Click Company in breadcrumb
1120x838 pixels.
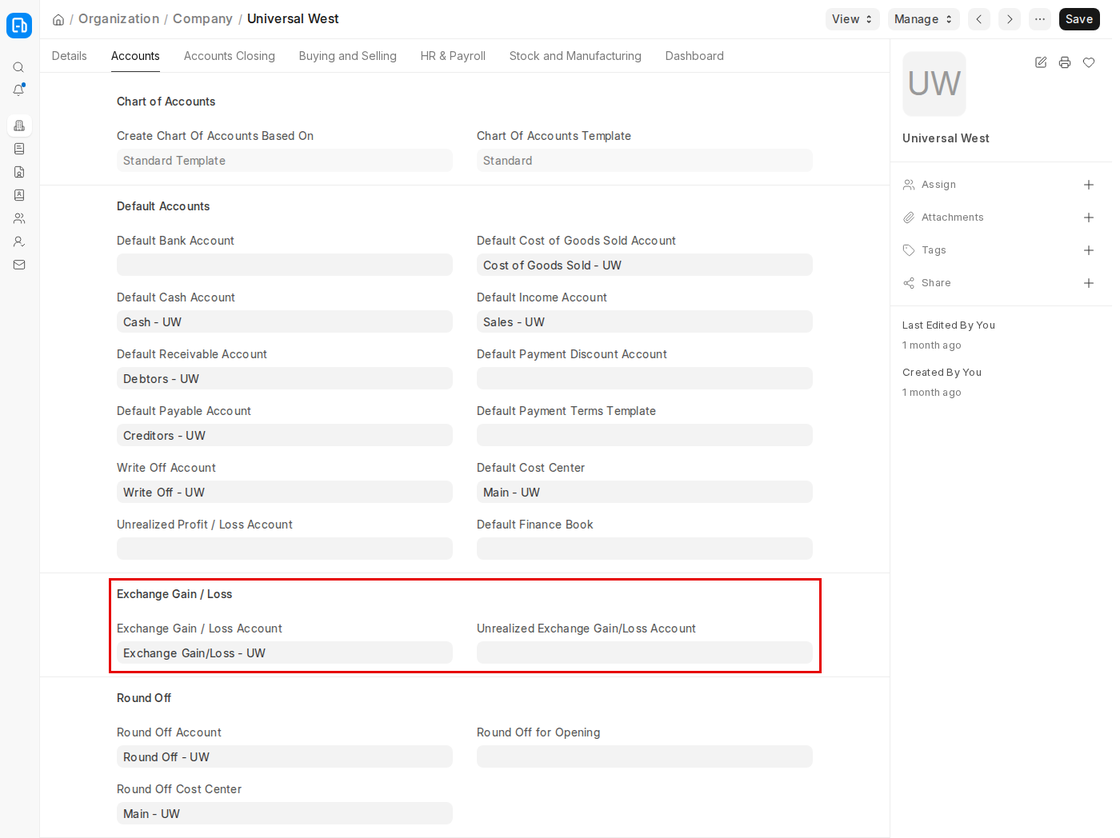[x=203, y=19]
